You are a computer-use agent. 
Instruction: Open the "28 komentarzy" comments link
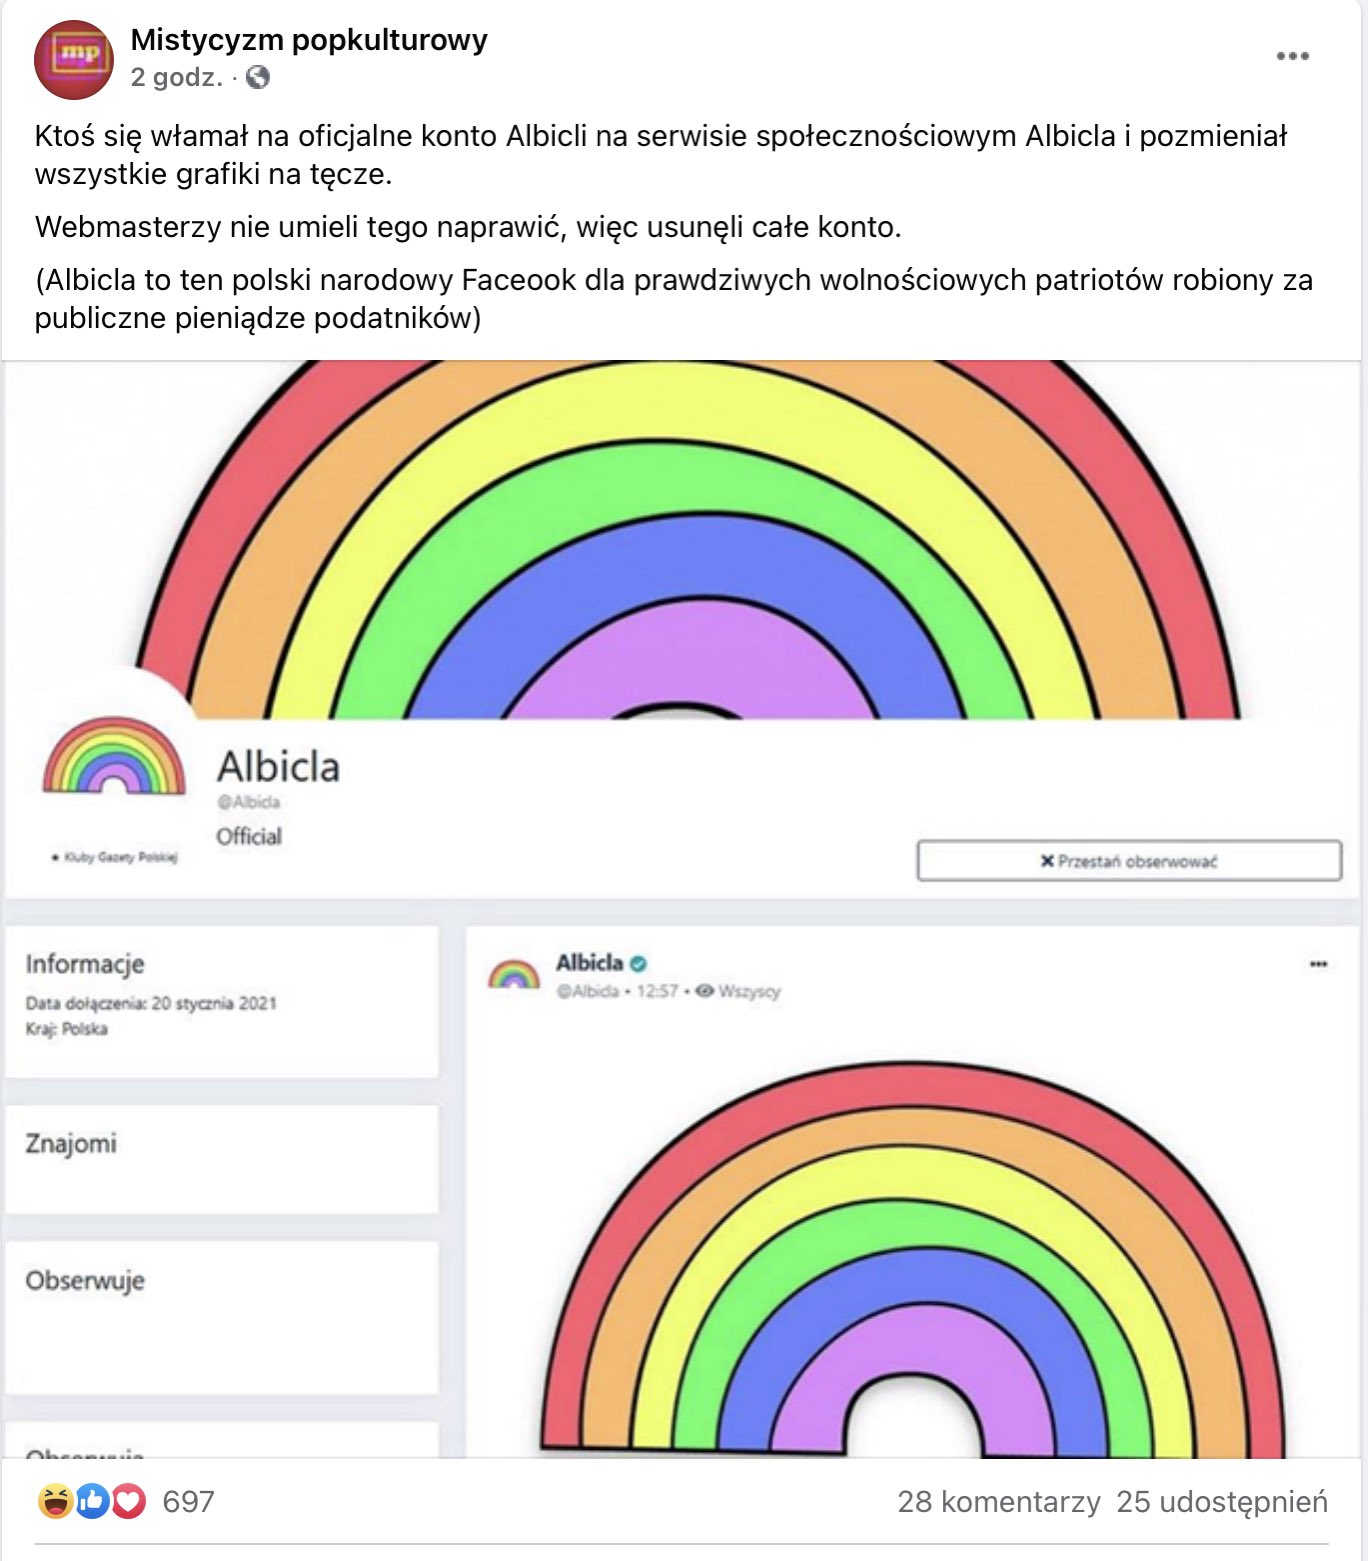(x=998, y=1501)
